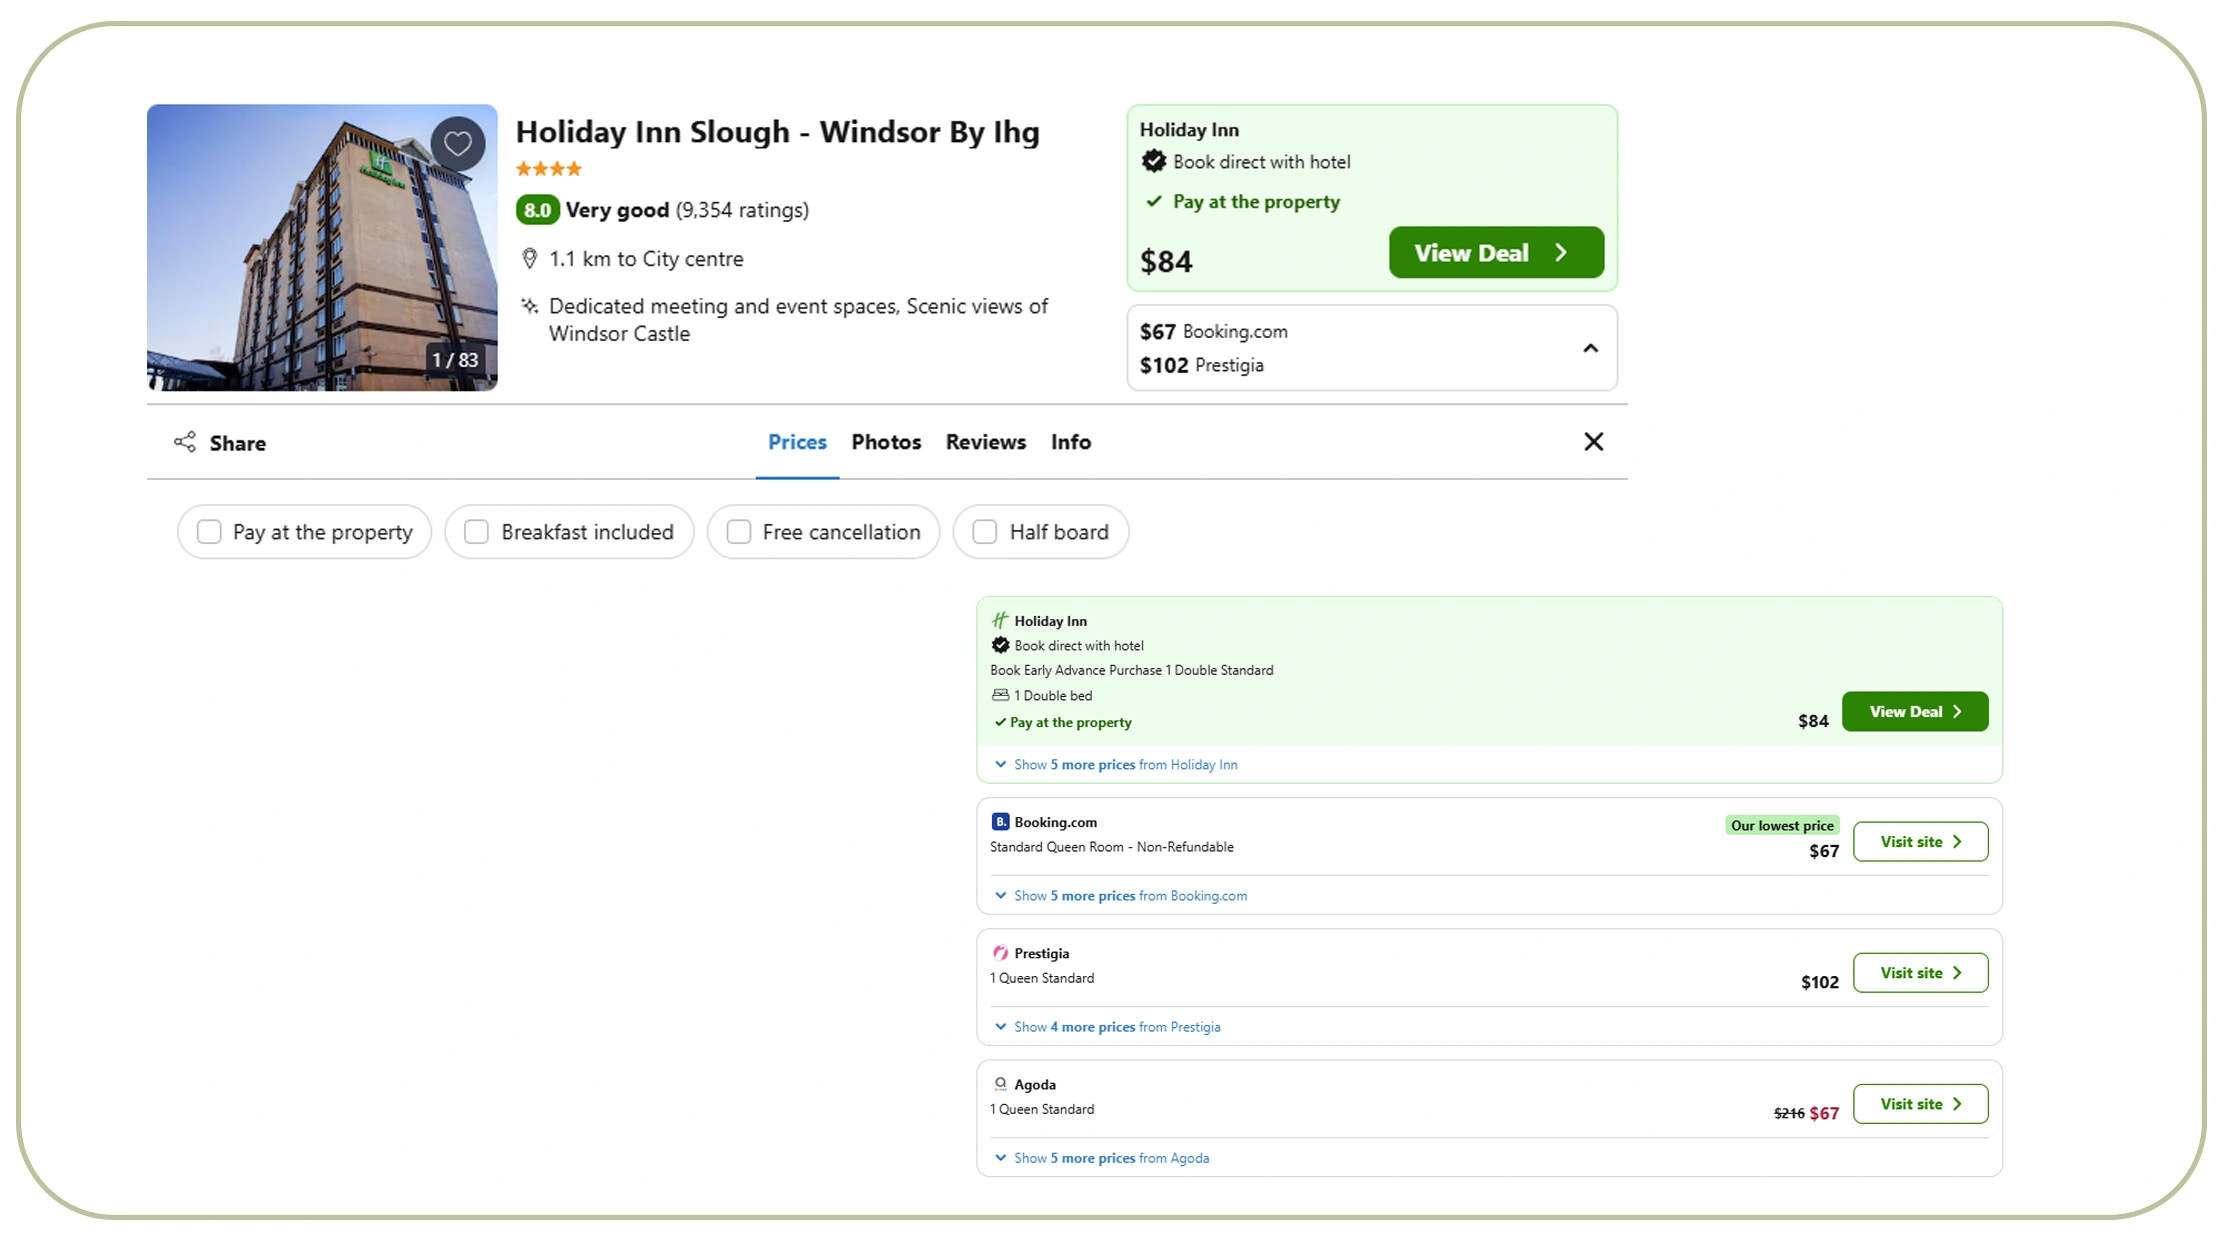Image resolution: width=2223 pixels, height=1240 pixels.
Task: Visit site for the Agoda offer
Action: point(1919,1103)
